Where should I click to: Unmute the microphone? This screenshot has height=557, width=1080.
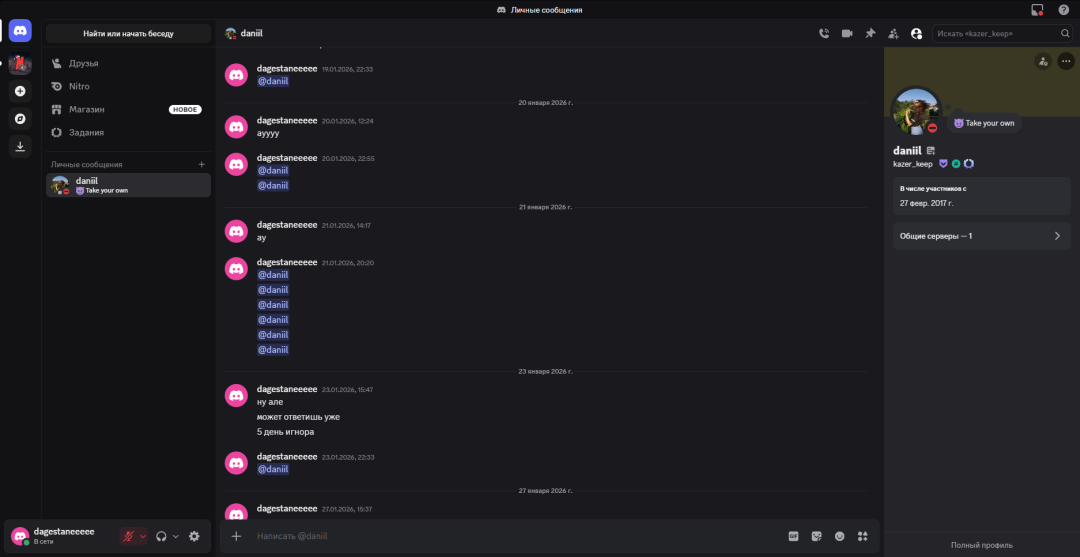coord(128,536)
